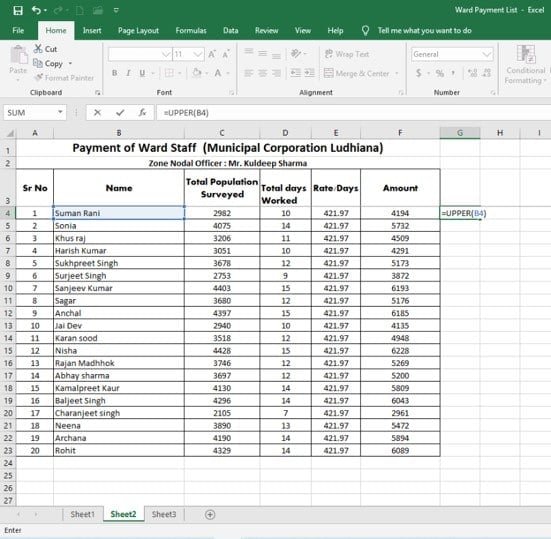551x539 pixels.
Task: Click Decrease Font Size icon
Action: tap(226, 54)
